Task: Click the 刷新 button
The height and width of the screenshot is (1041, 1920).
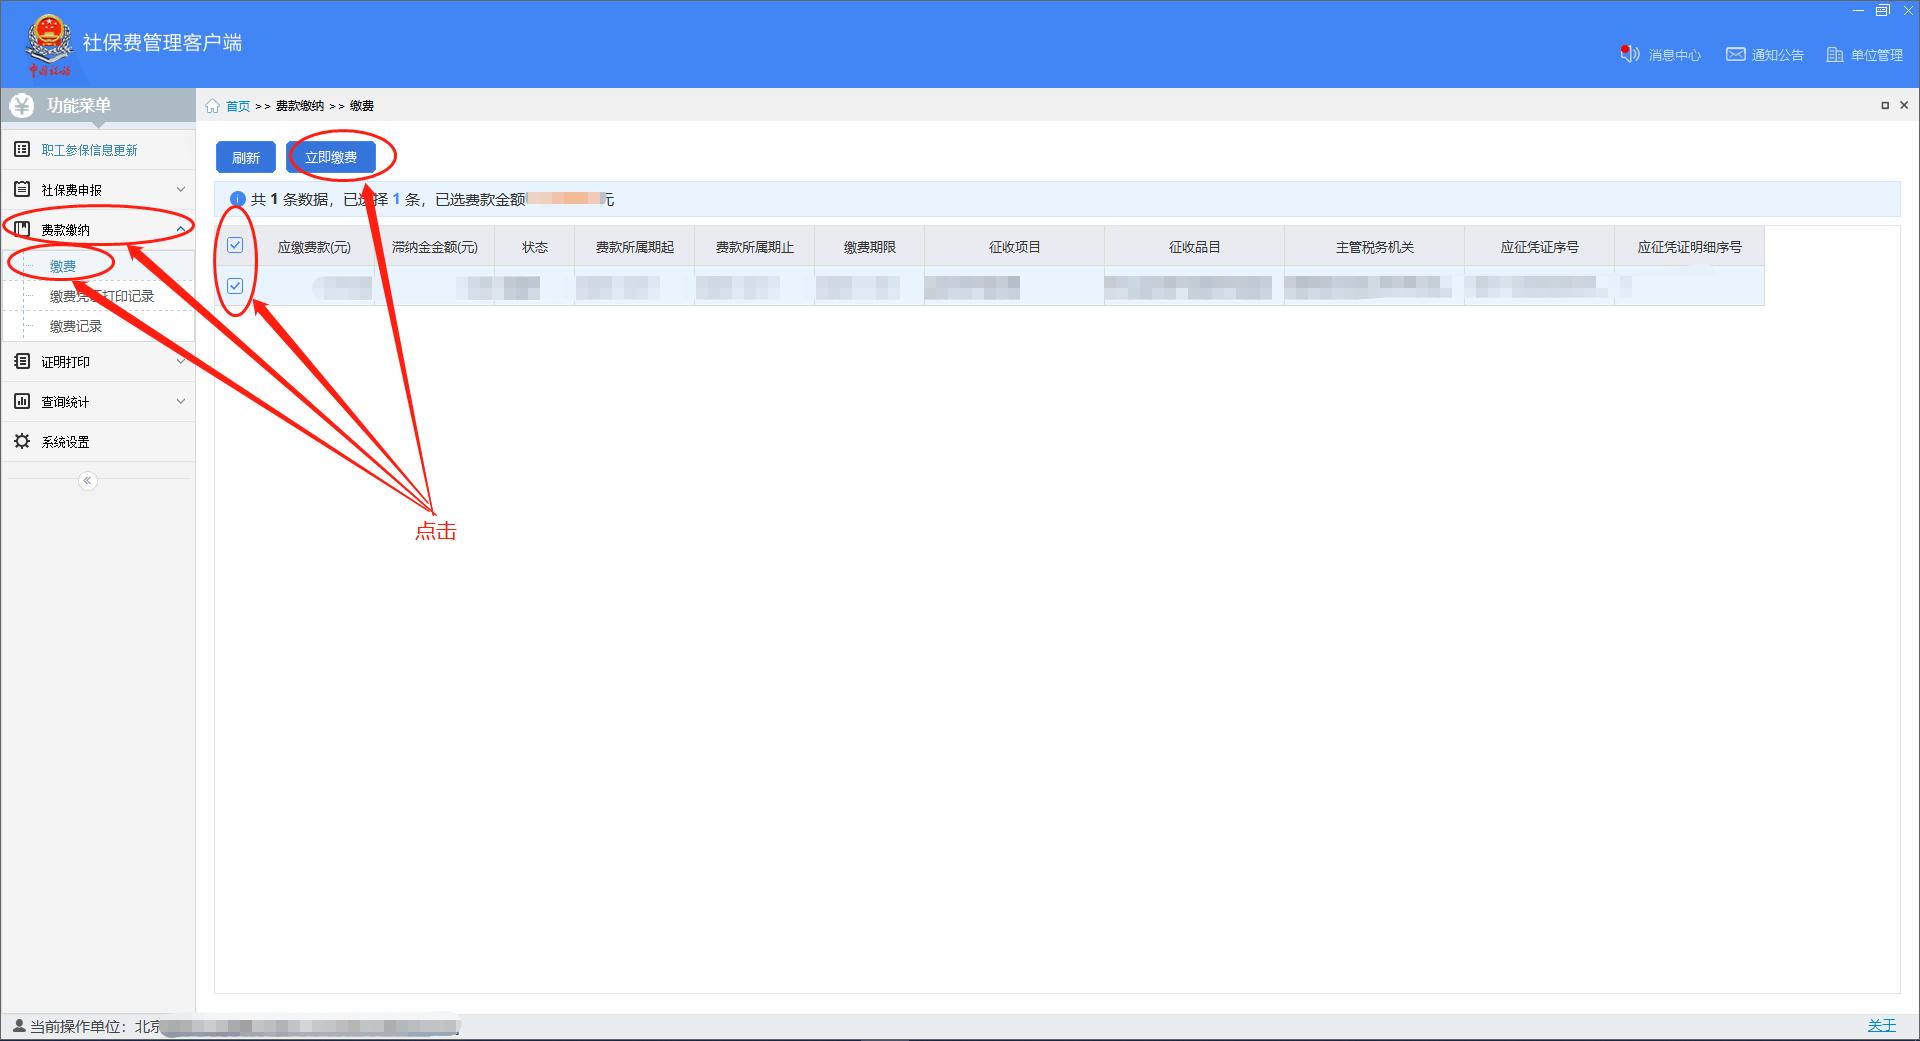Action: pyautogui.click(x=246, y=157)
